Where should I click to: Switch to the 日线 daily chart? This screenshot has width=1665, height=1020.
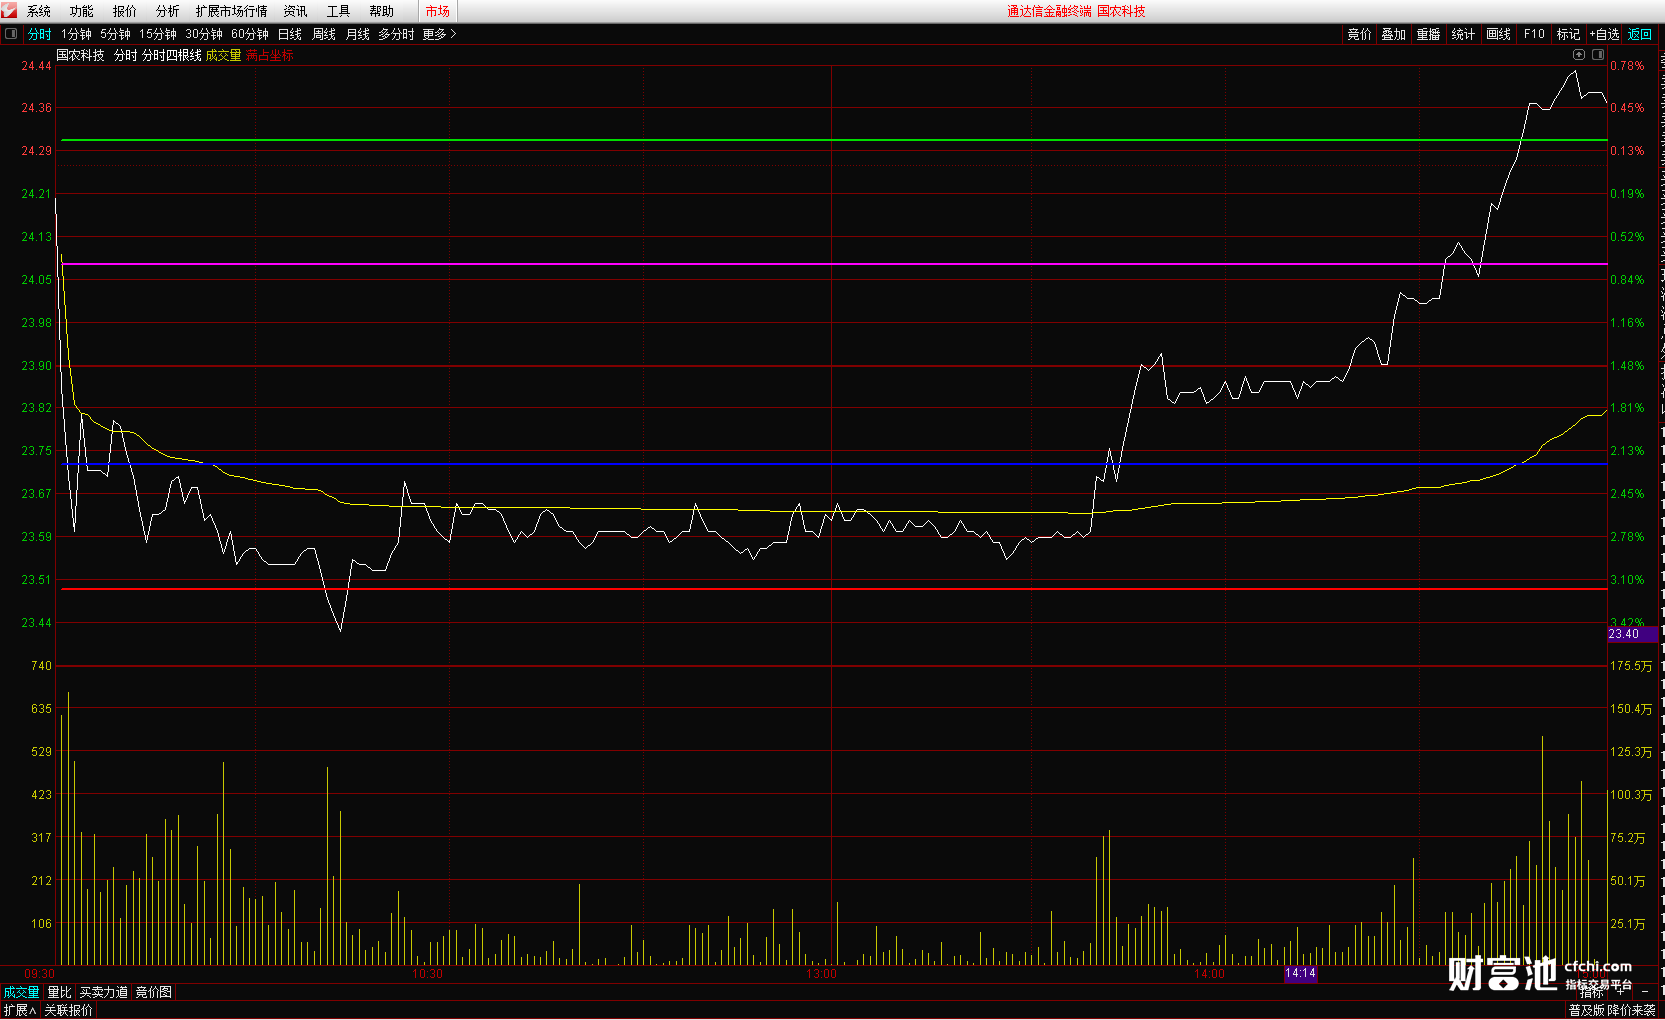[290, 34]
